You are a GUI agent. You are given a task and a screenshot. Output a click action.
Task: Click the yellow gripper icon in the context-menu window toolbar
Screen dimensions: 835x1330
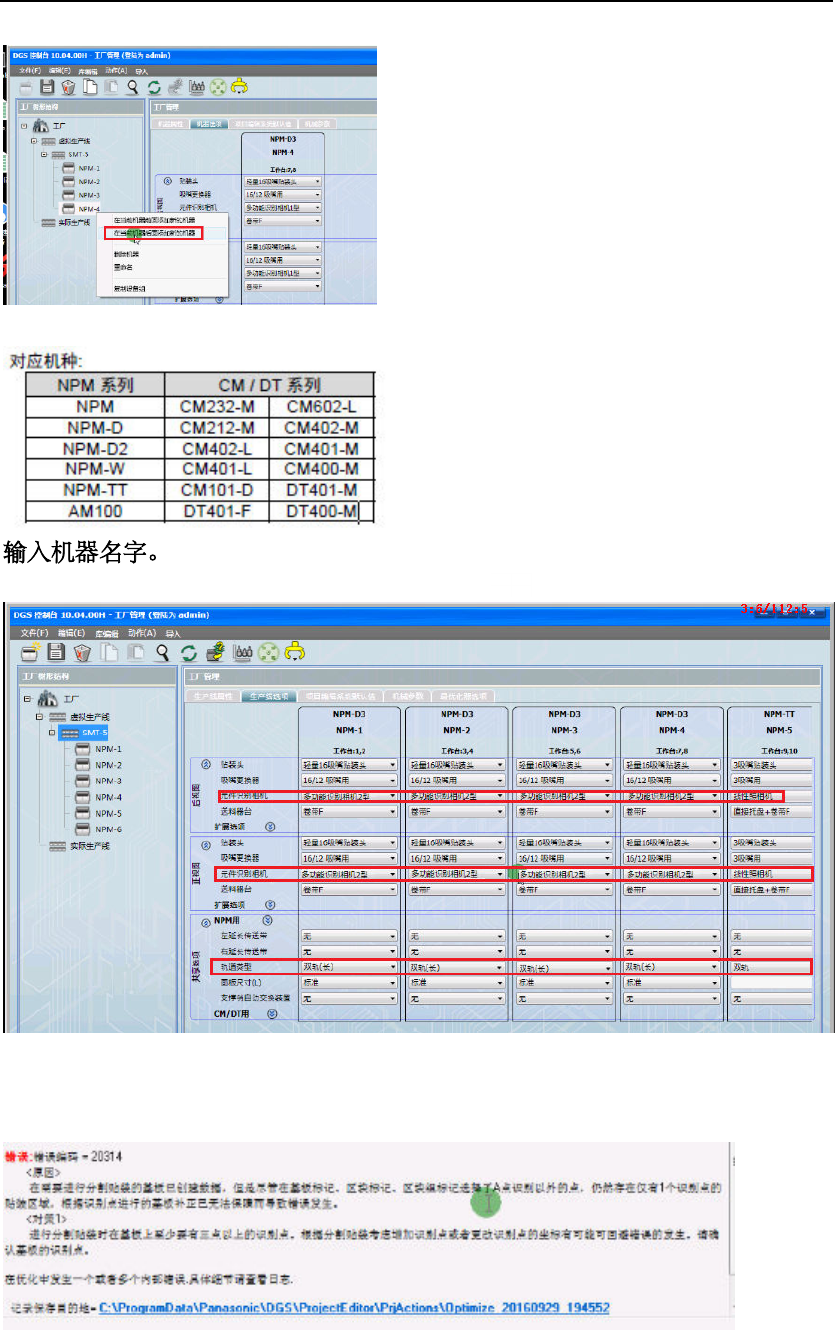click(x=240, y=86)
